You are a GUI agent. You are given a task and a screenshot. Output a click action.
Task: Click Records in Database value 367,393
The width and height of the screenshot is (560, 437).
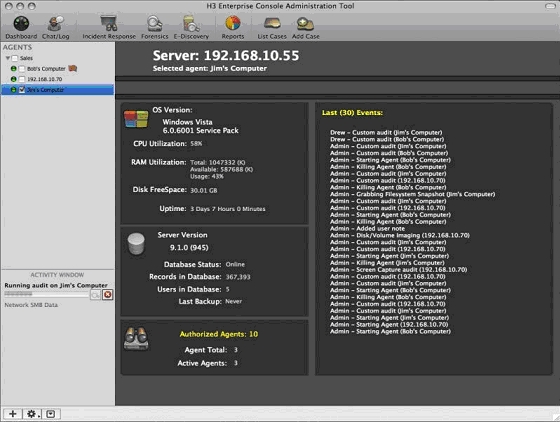(238, 277)
